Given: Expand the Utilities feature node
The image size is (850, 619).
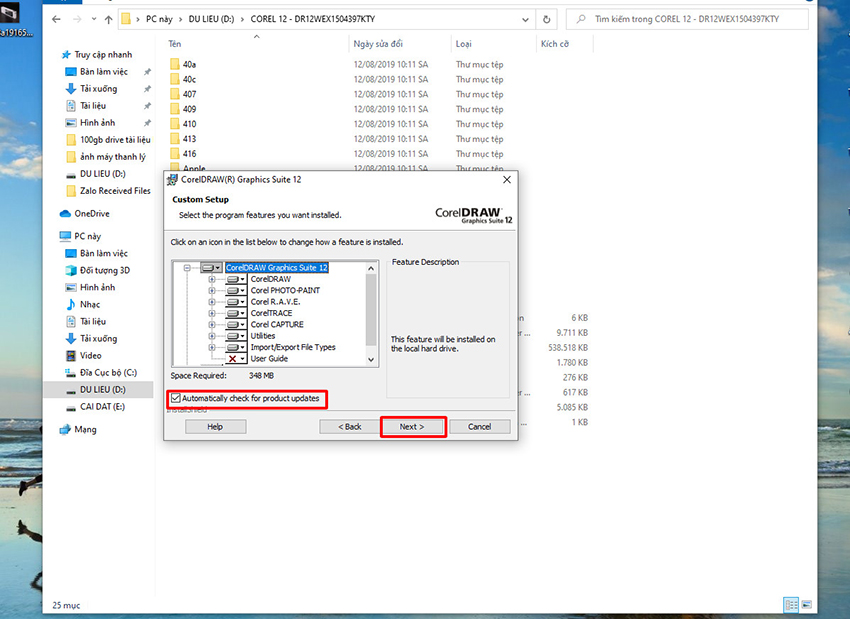Looking at the screenshot, I should (212, 336).
